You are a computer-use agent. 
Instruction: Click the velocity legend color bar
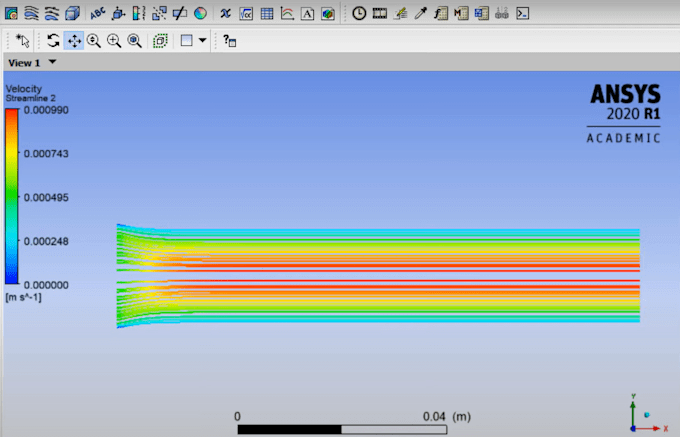pyautogui.click(x=12, y=196)
